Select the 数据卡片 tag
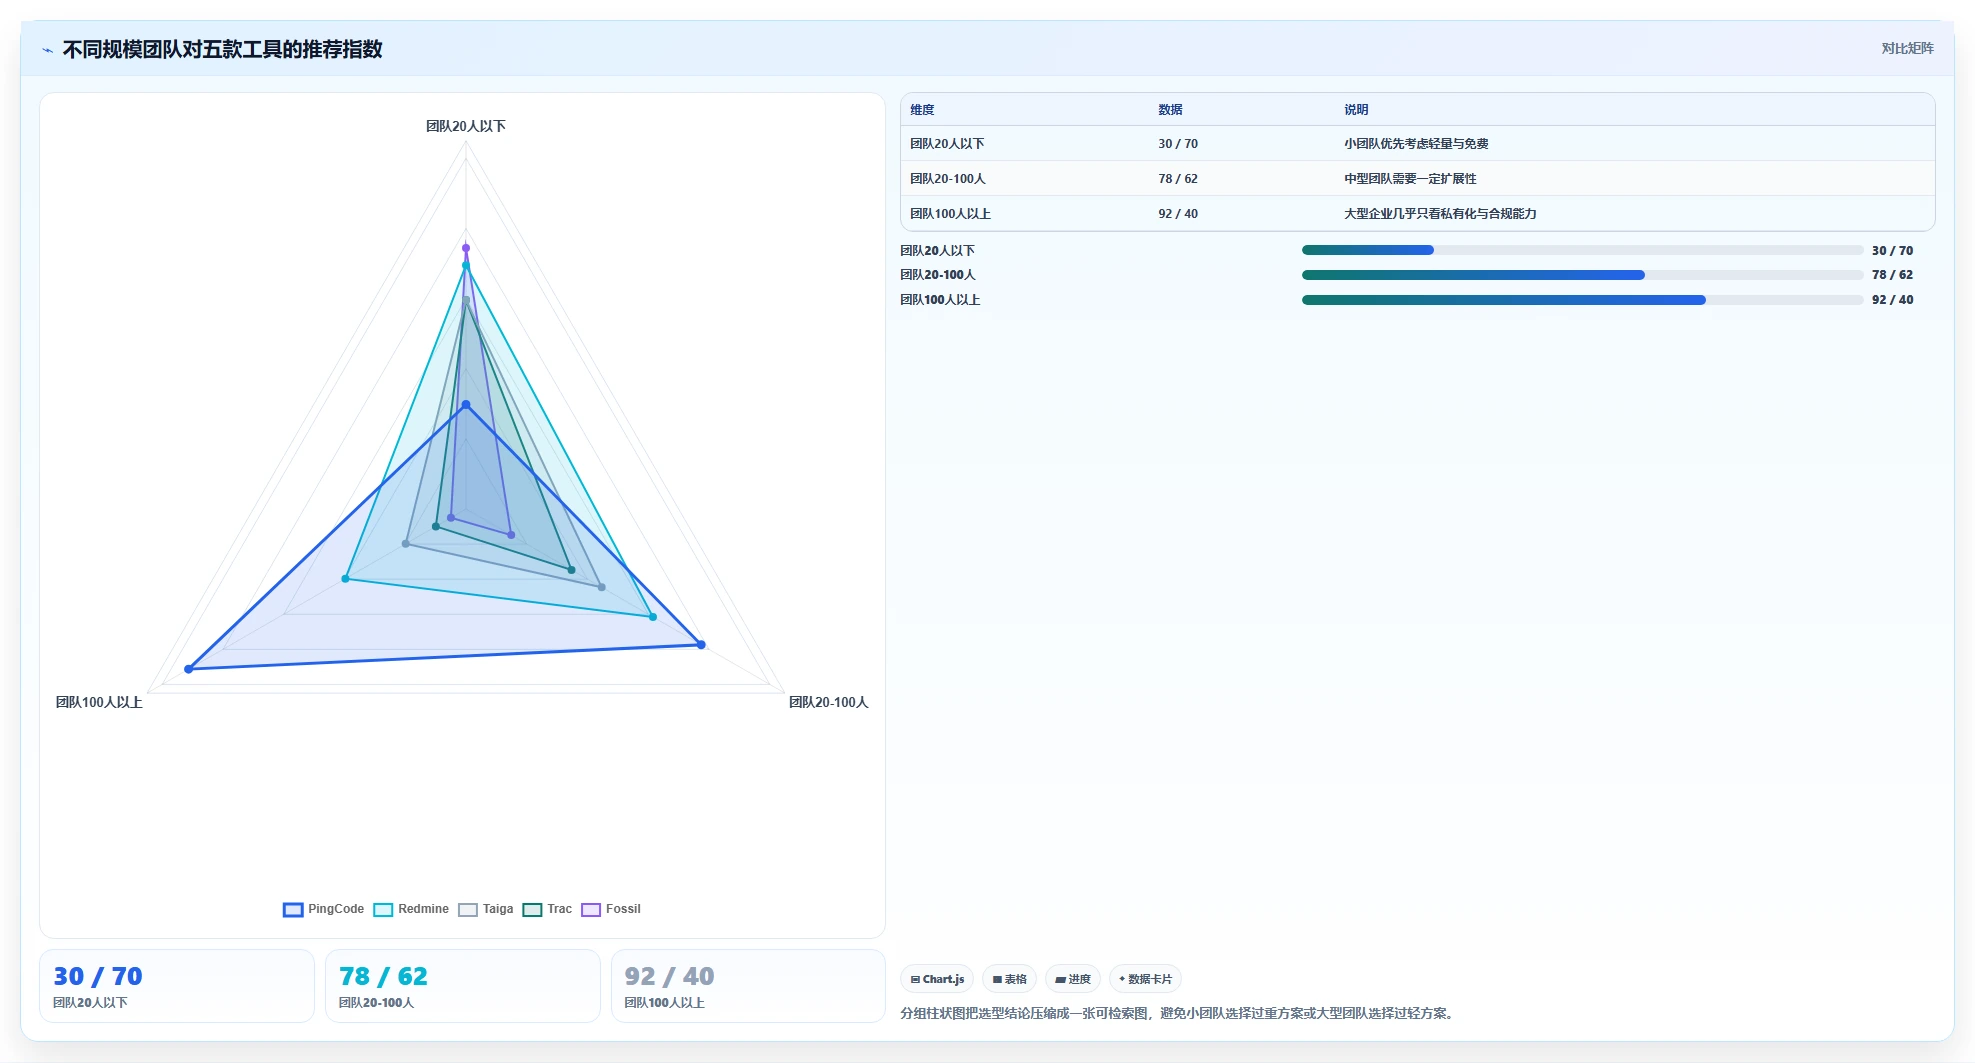The width and height of the screenshot is (1975, 1063). tap(1145, 979)
